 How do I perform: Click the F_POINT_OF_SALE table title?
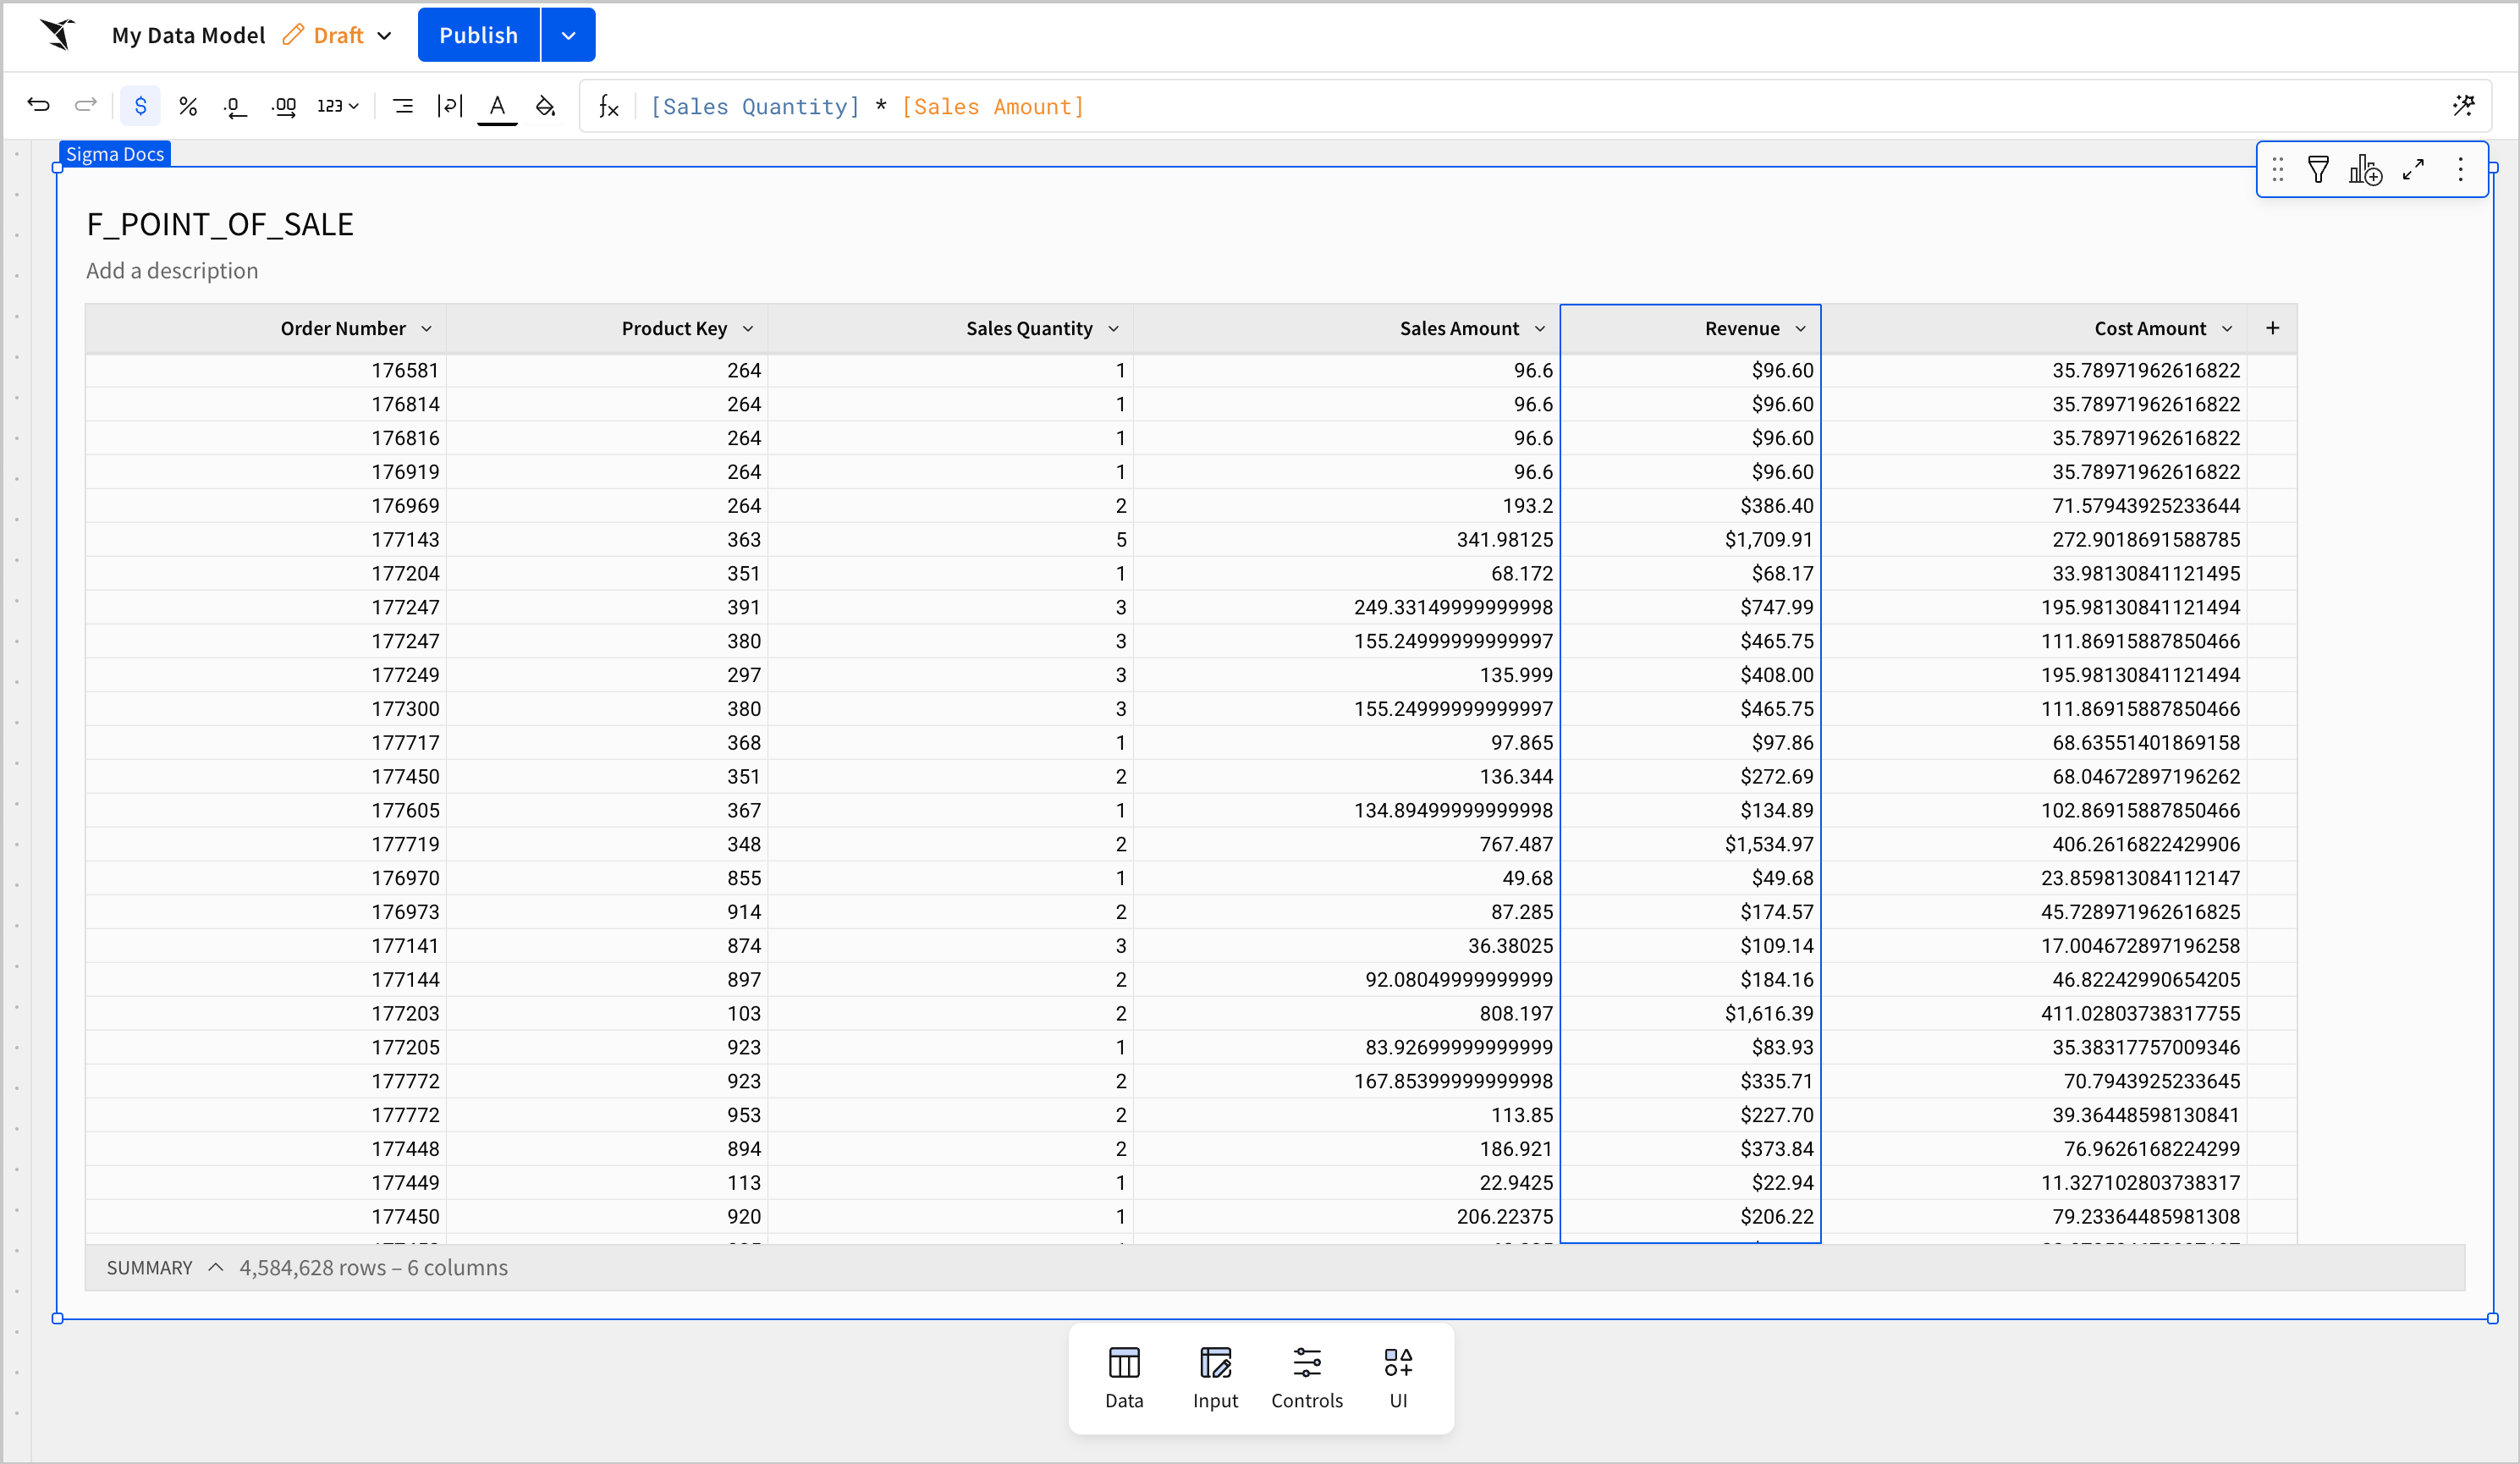pos(220,224)
